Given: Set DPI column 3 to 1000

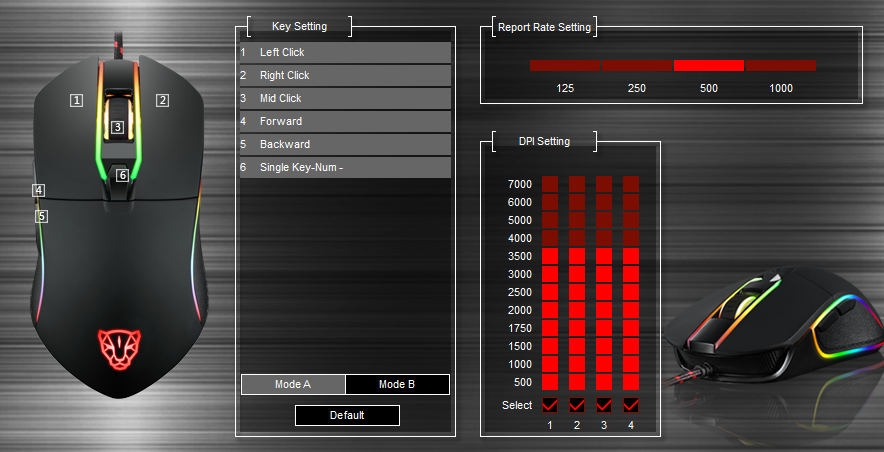Looking at the screenshot, I should coord(604,364).
